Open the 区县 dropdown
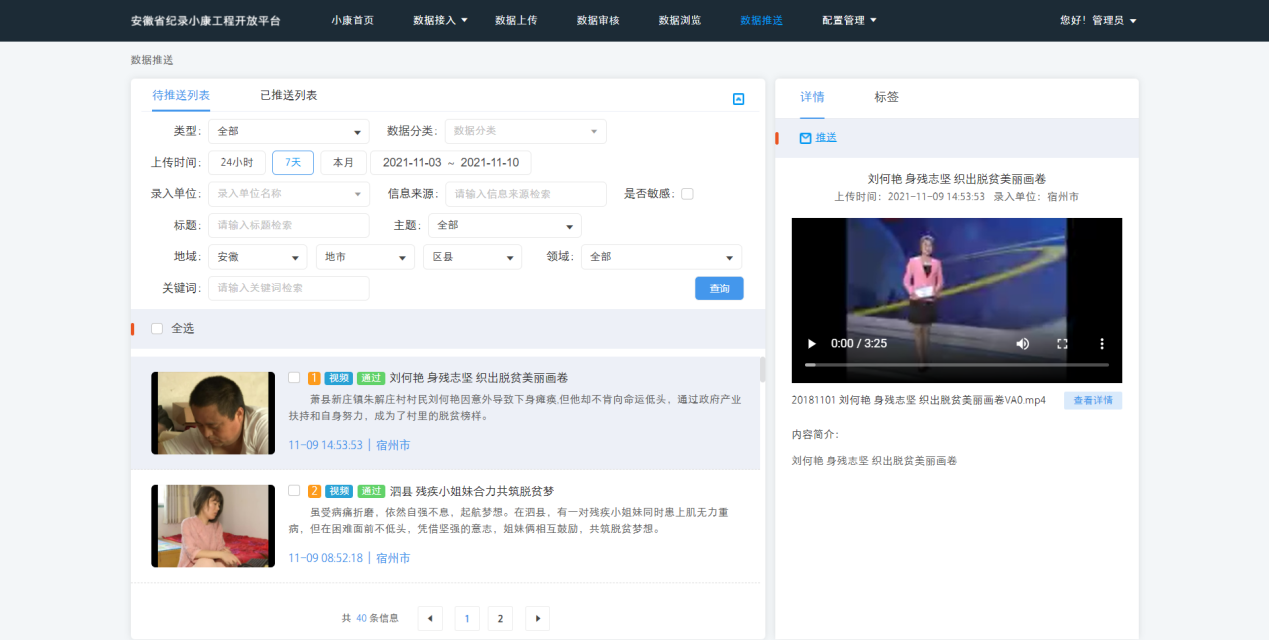Screen dimensions: 1269x640 click(472, 257)
